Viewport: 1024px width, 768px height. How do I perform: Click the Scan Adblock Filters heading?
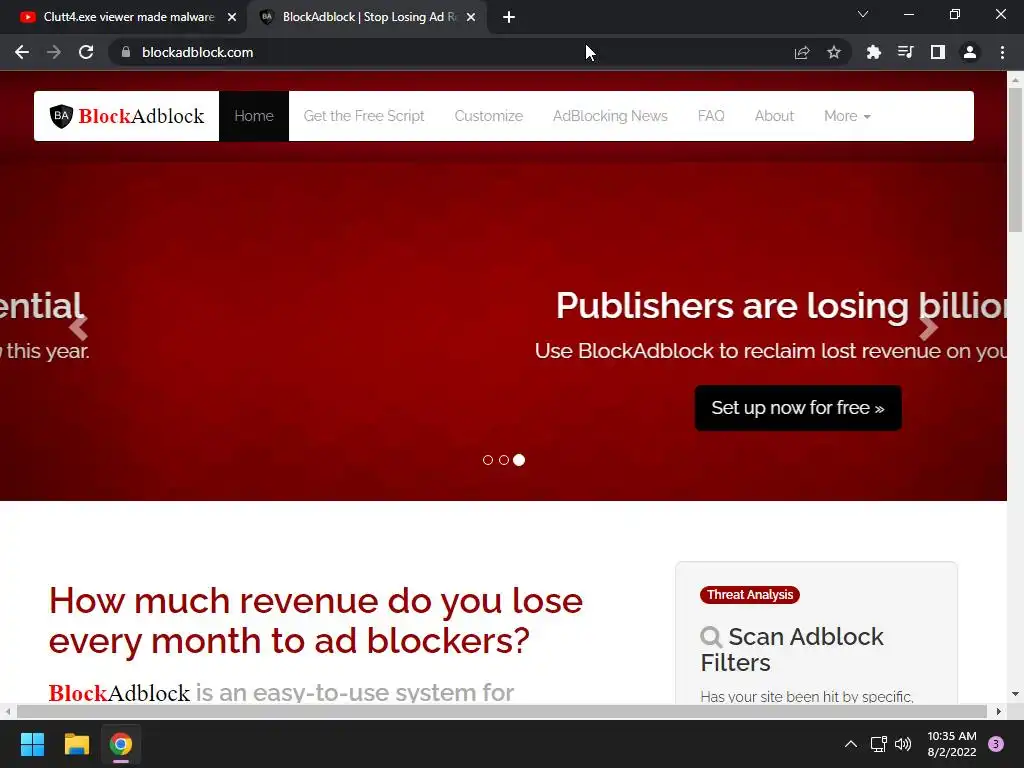792,649
